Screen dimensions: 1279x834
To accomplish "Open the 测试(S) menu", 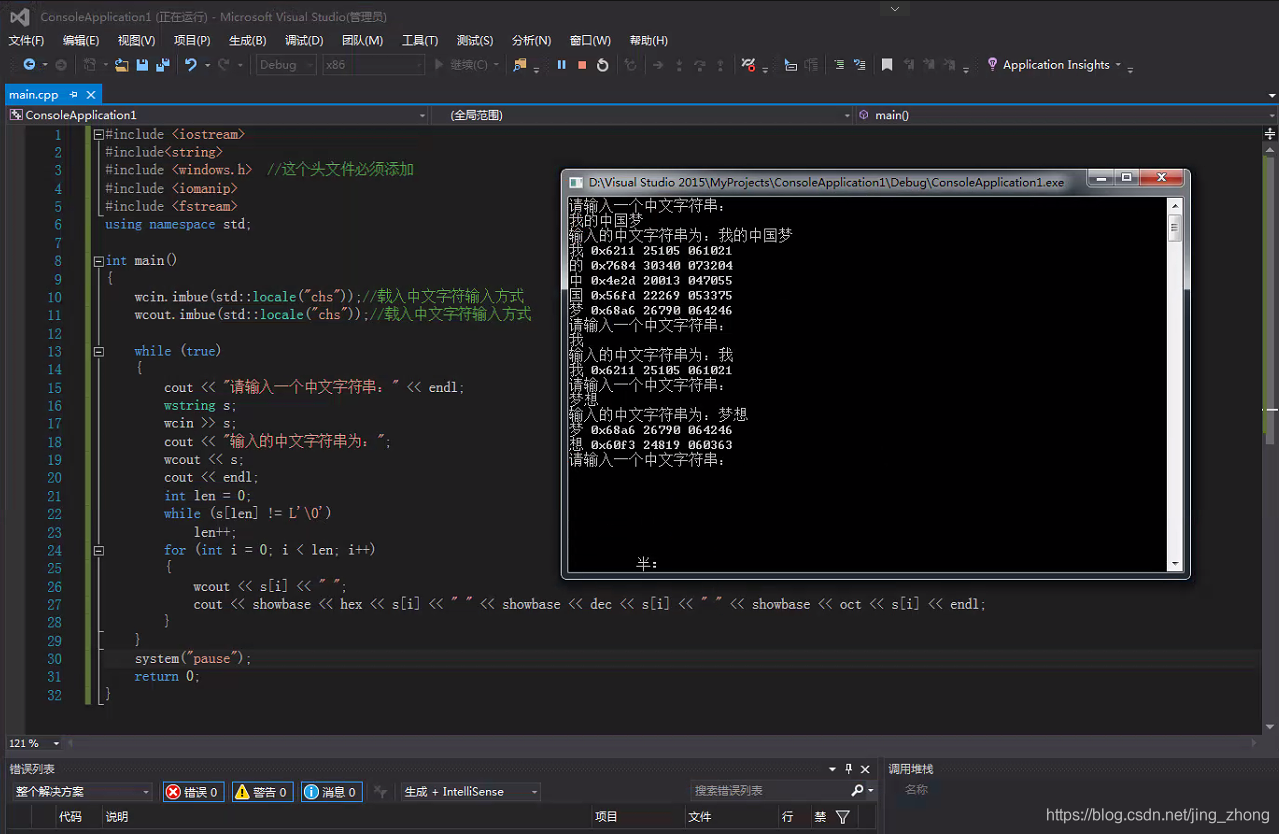I will point(475,41).
